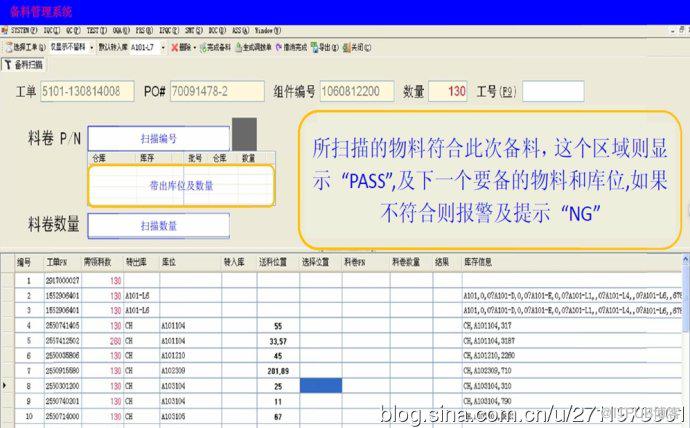The image size is (690, 428).
Task: Select cell 2917000027 in row 1
Action: tap(62, 281)
